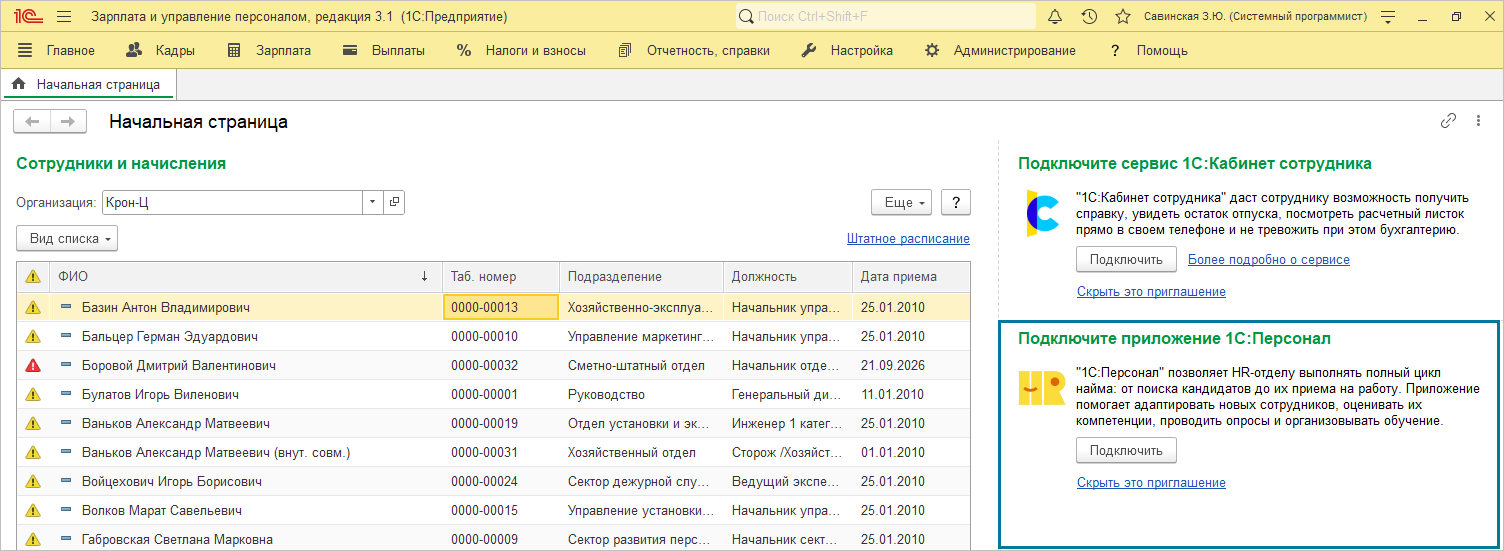
Task: Open three-dot more options menu
Action: coord(1478,121)
